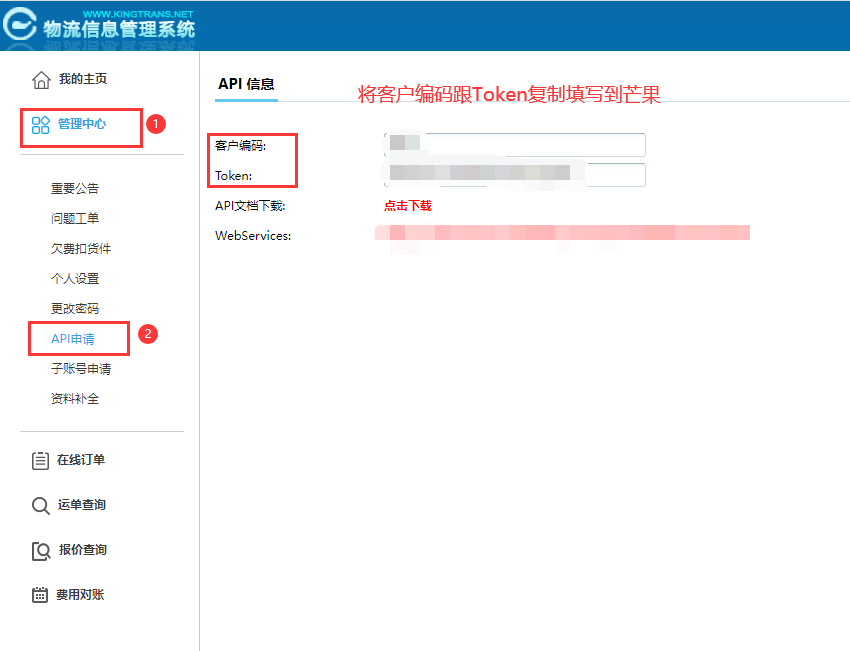The width and height of the screenshot is (850, 651).
Task: Click the logistics system logo icon
Action: coord(20,26)
